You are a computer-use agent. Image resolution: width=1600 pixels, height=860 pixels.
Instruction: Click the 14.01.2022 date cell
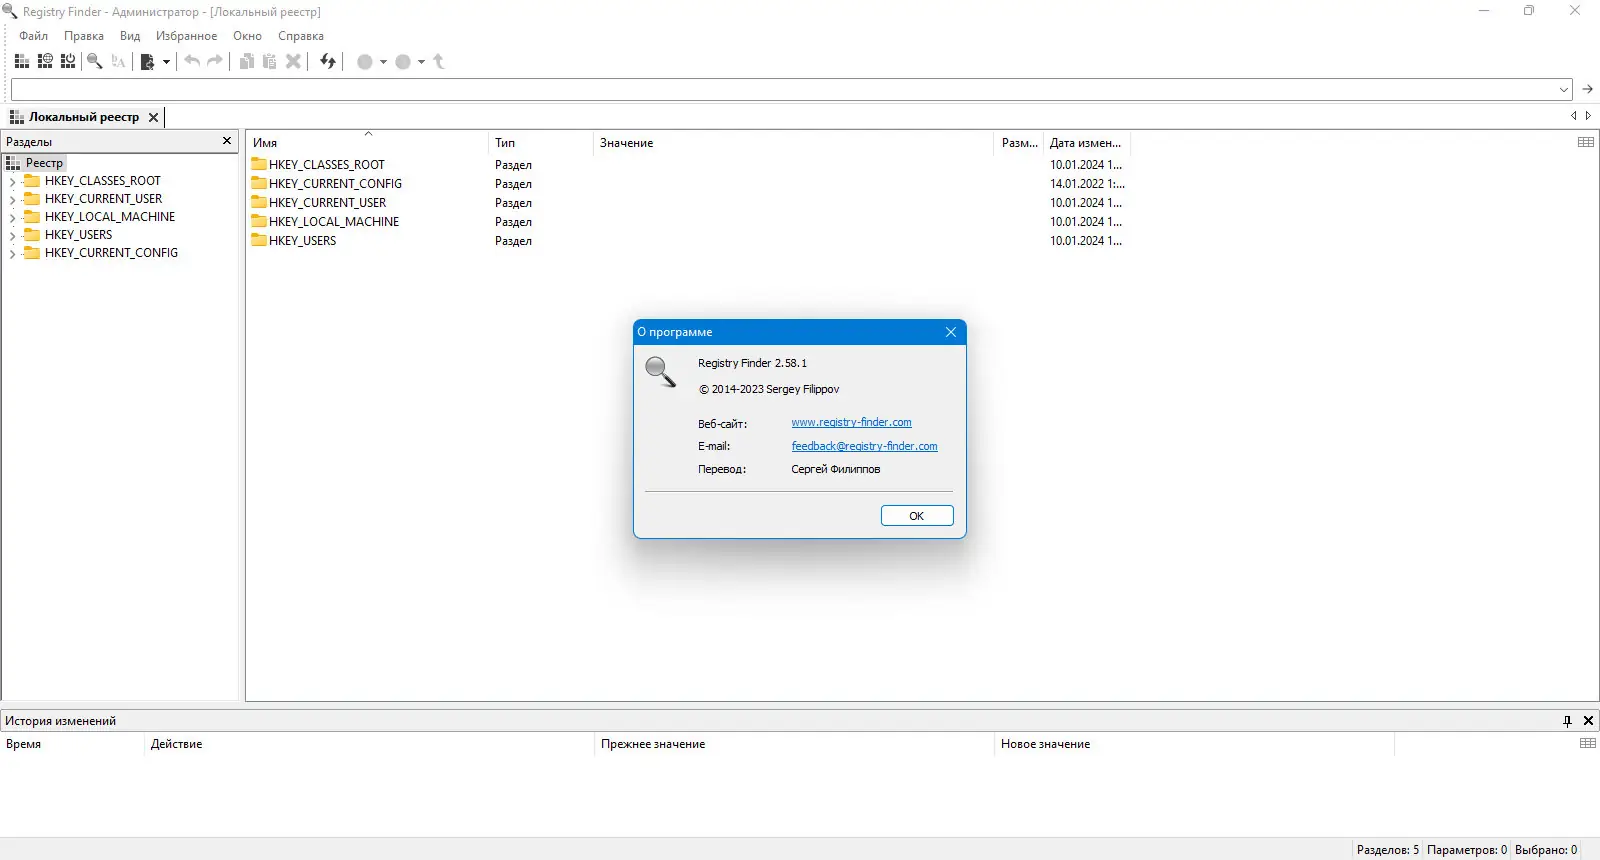pyautogui.click(x=1087, y=184)
